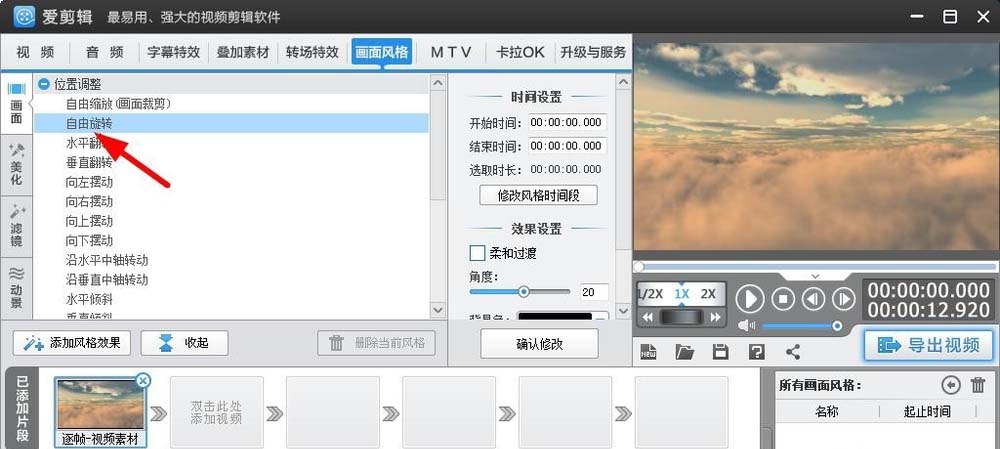1000x449 pixels.
Task: Select 向右摆动 effect
Action: pyautogui.click(x=89, y=202)
